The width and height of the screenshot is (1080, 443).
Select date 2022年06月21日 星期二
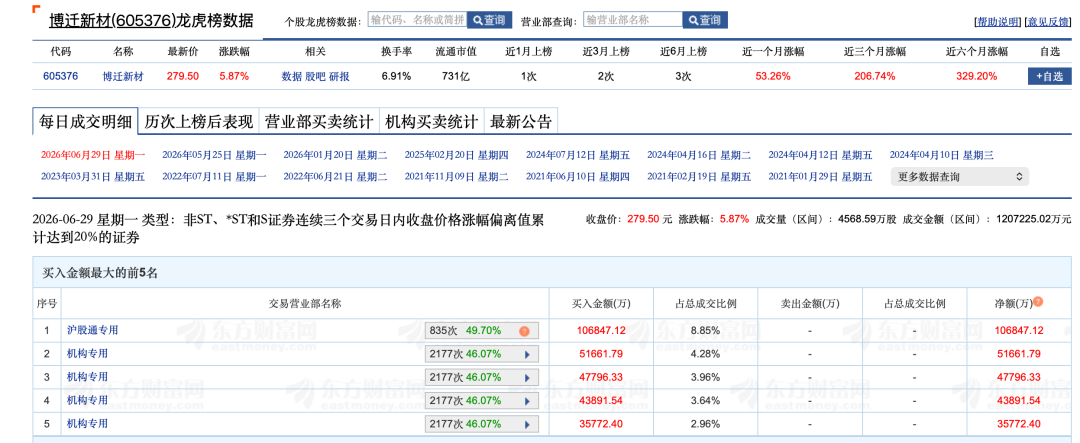(335, 176)
